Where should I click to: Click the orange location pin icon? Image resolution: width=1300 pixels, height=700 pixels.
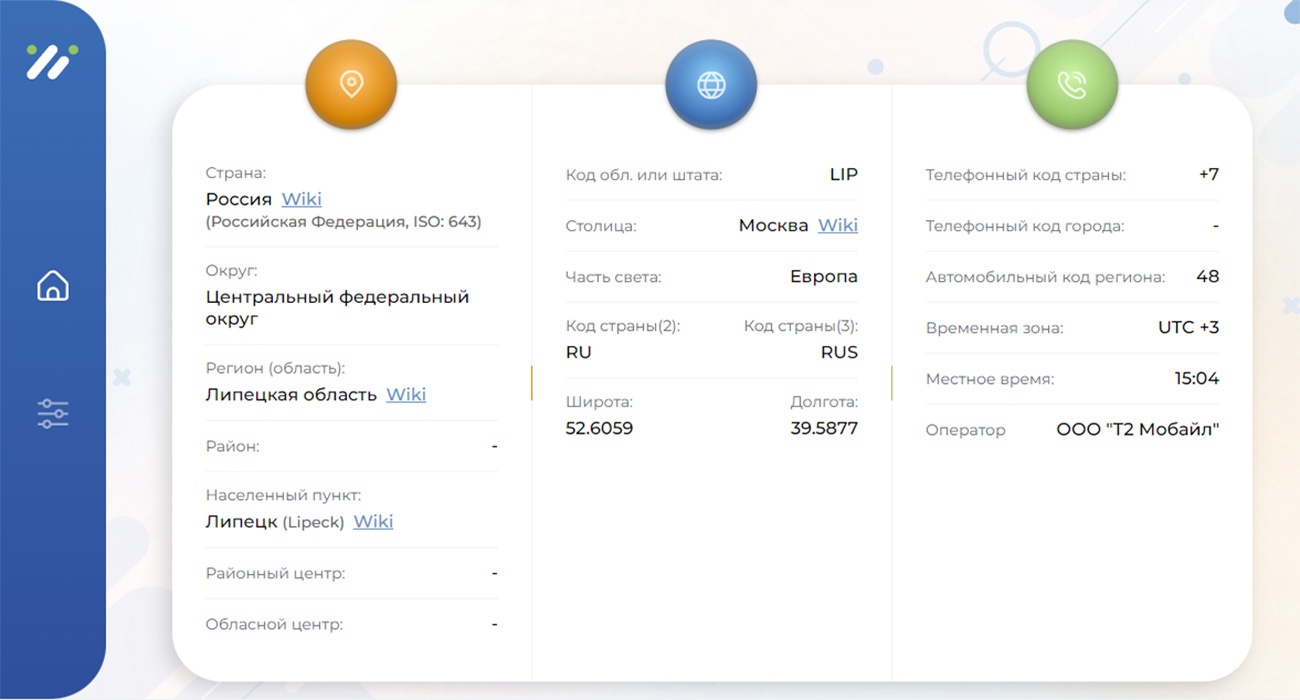(x=351, y=84)
